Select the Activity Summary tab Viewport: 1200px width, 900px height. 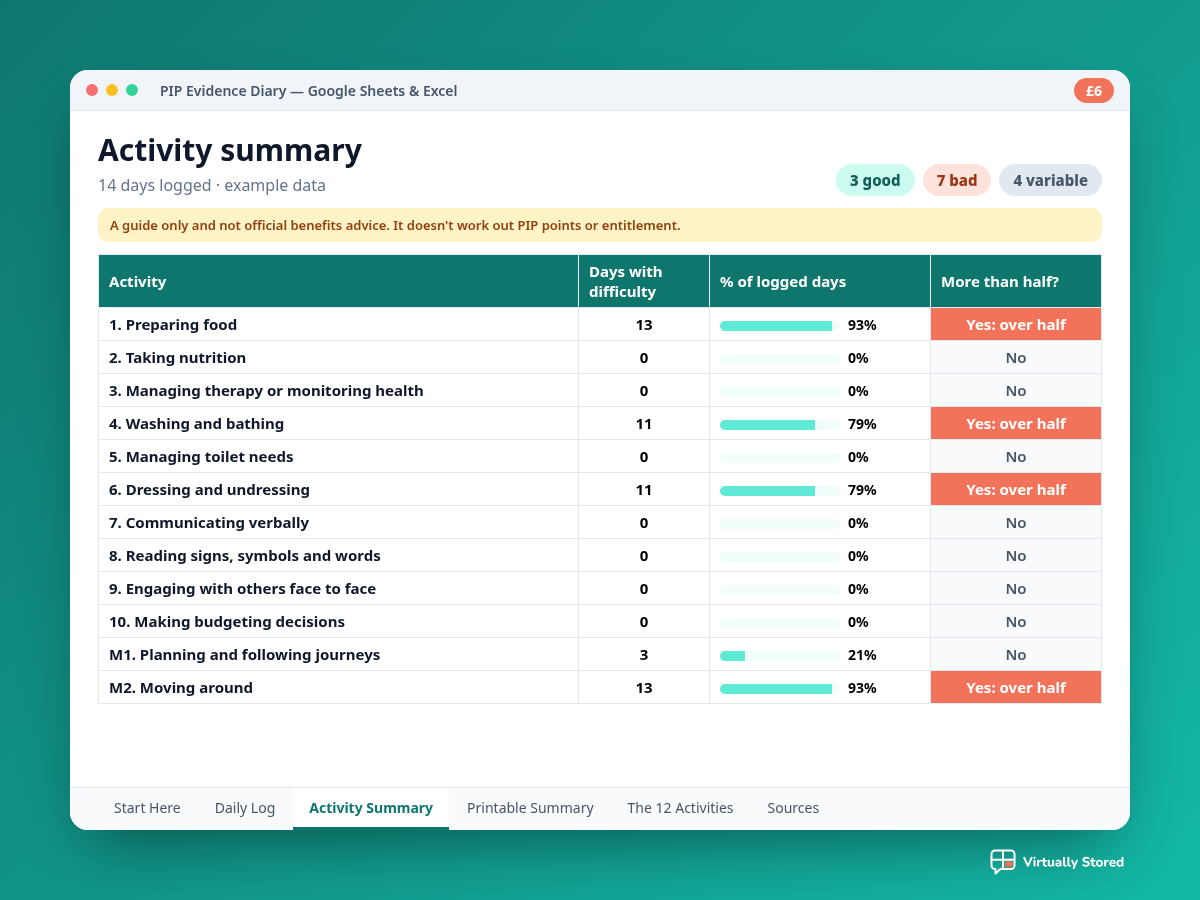[x=371, y=808]
